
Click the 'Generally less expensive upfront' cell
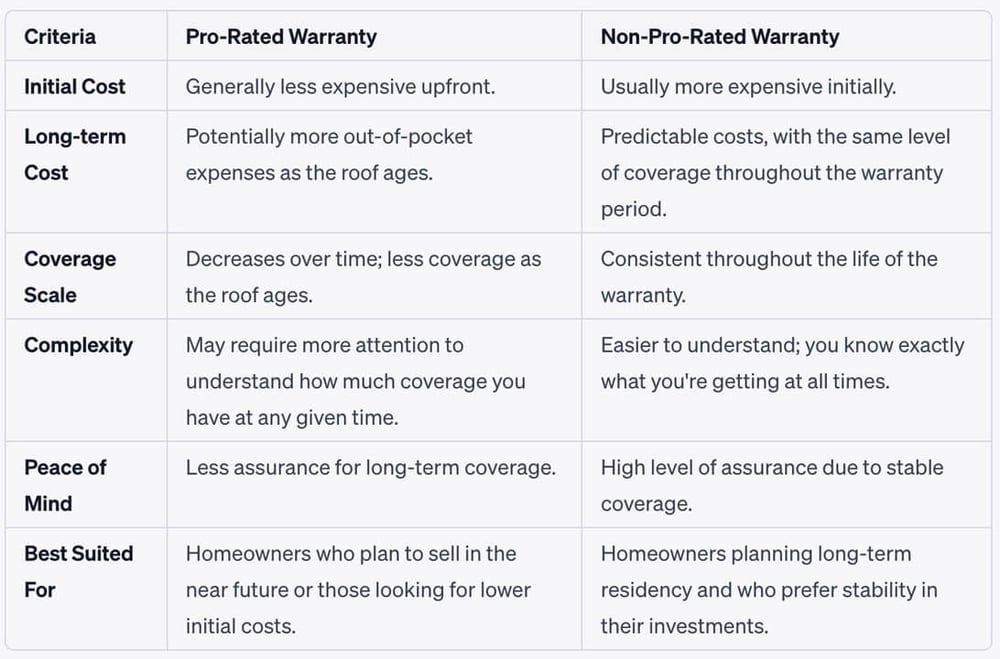(340, 86)
